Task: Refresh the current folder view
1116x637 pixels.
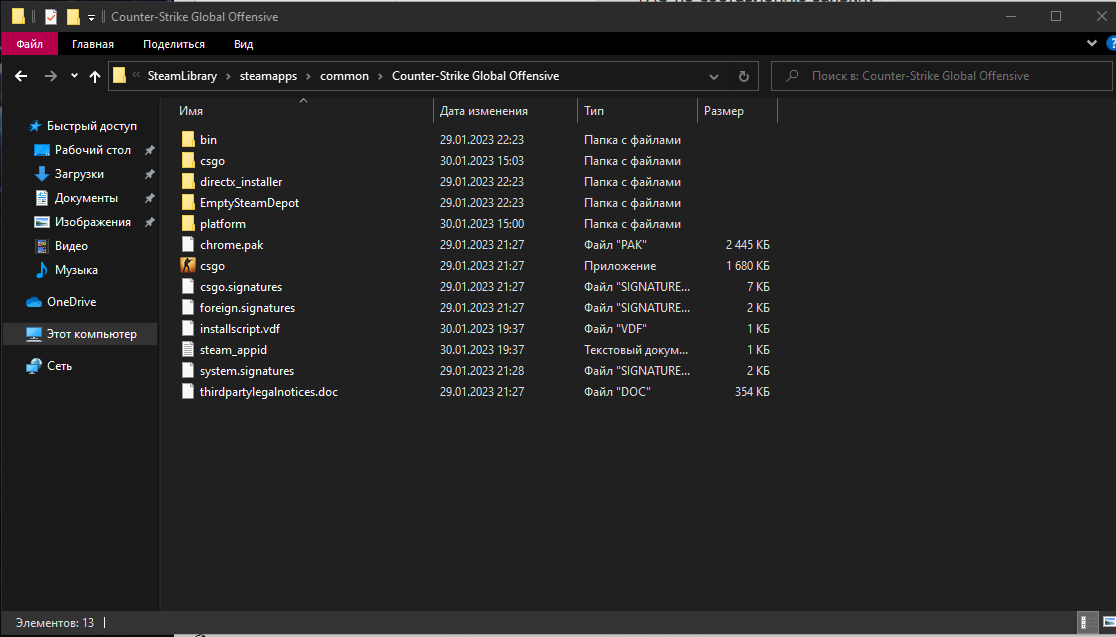Action: click(x=744, y=76)
